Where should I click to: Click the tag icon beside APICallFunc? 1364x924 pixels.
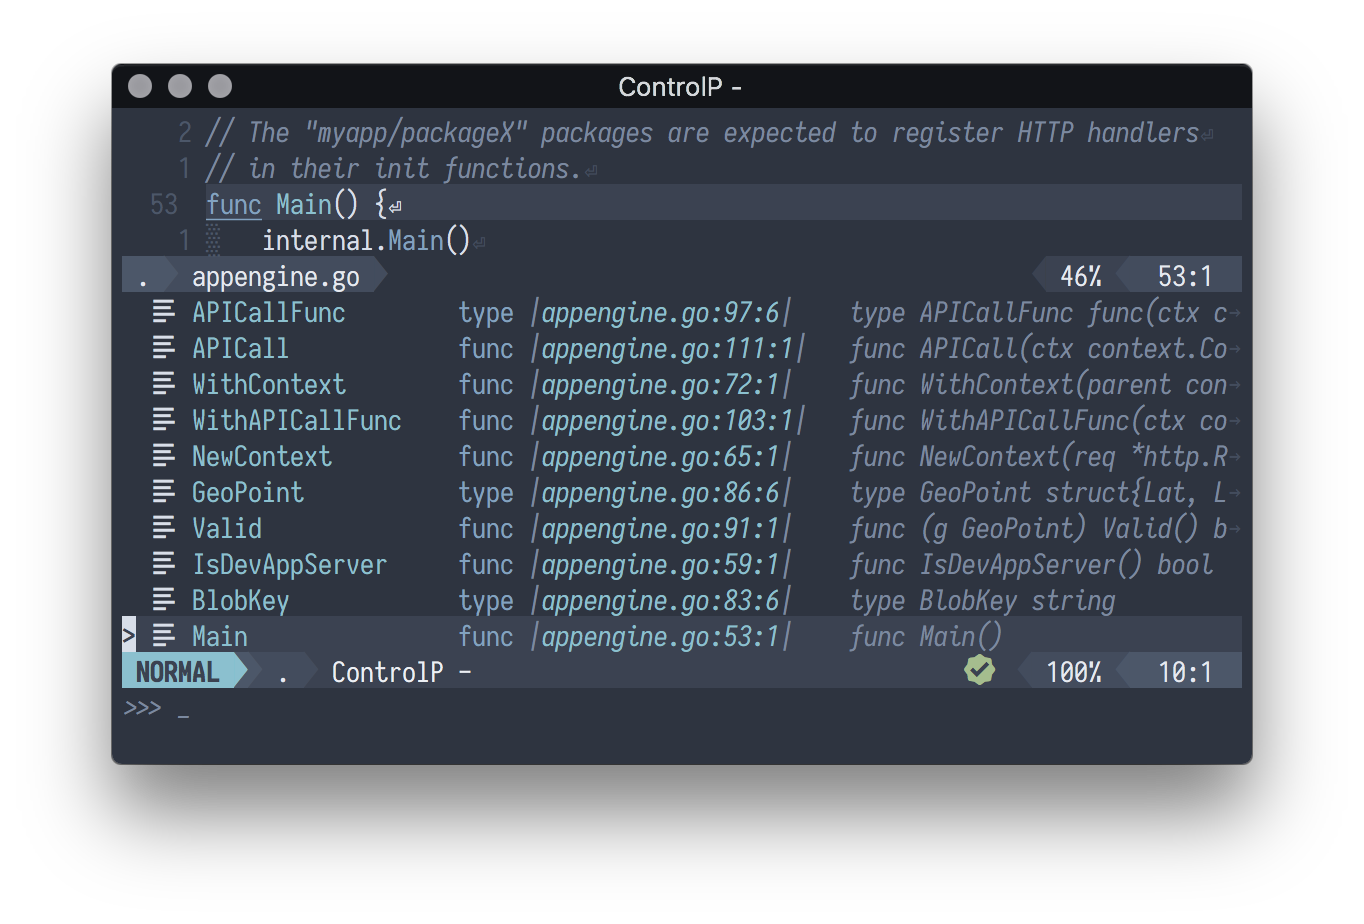164,313
